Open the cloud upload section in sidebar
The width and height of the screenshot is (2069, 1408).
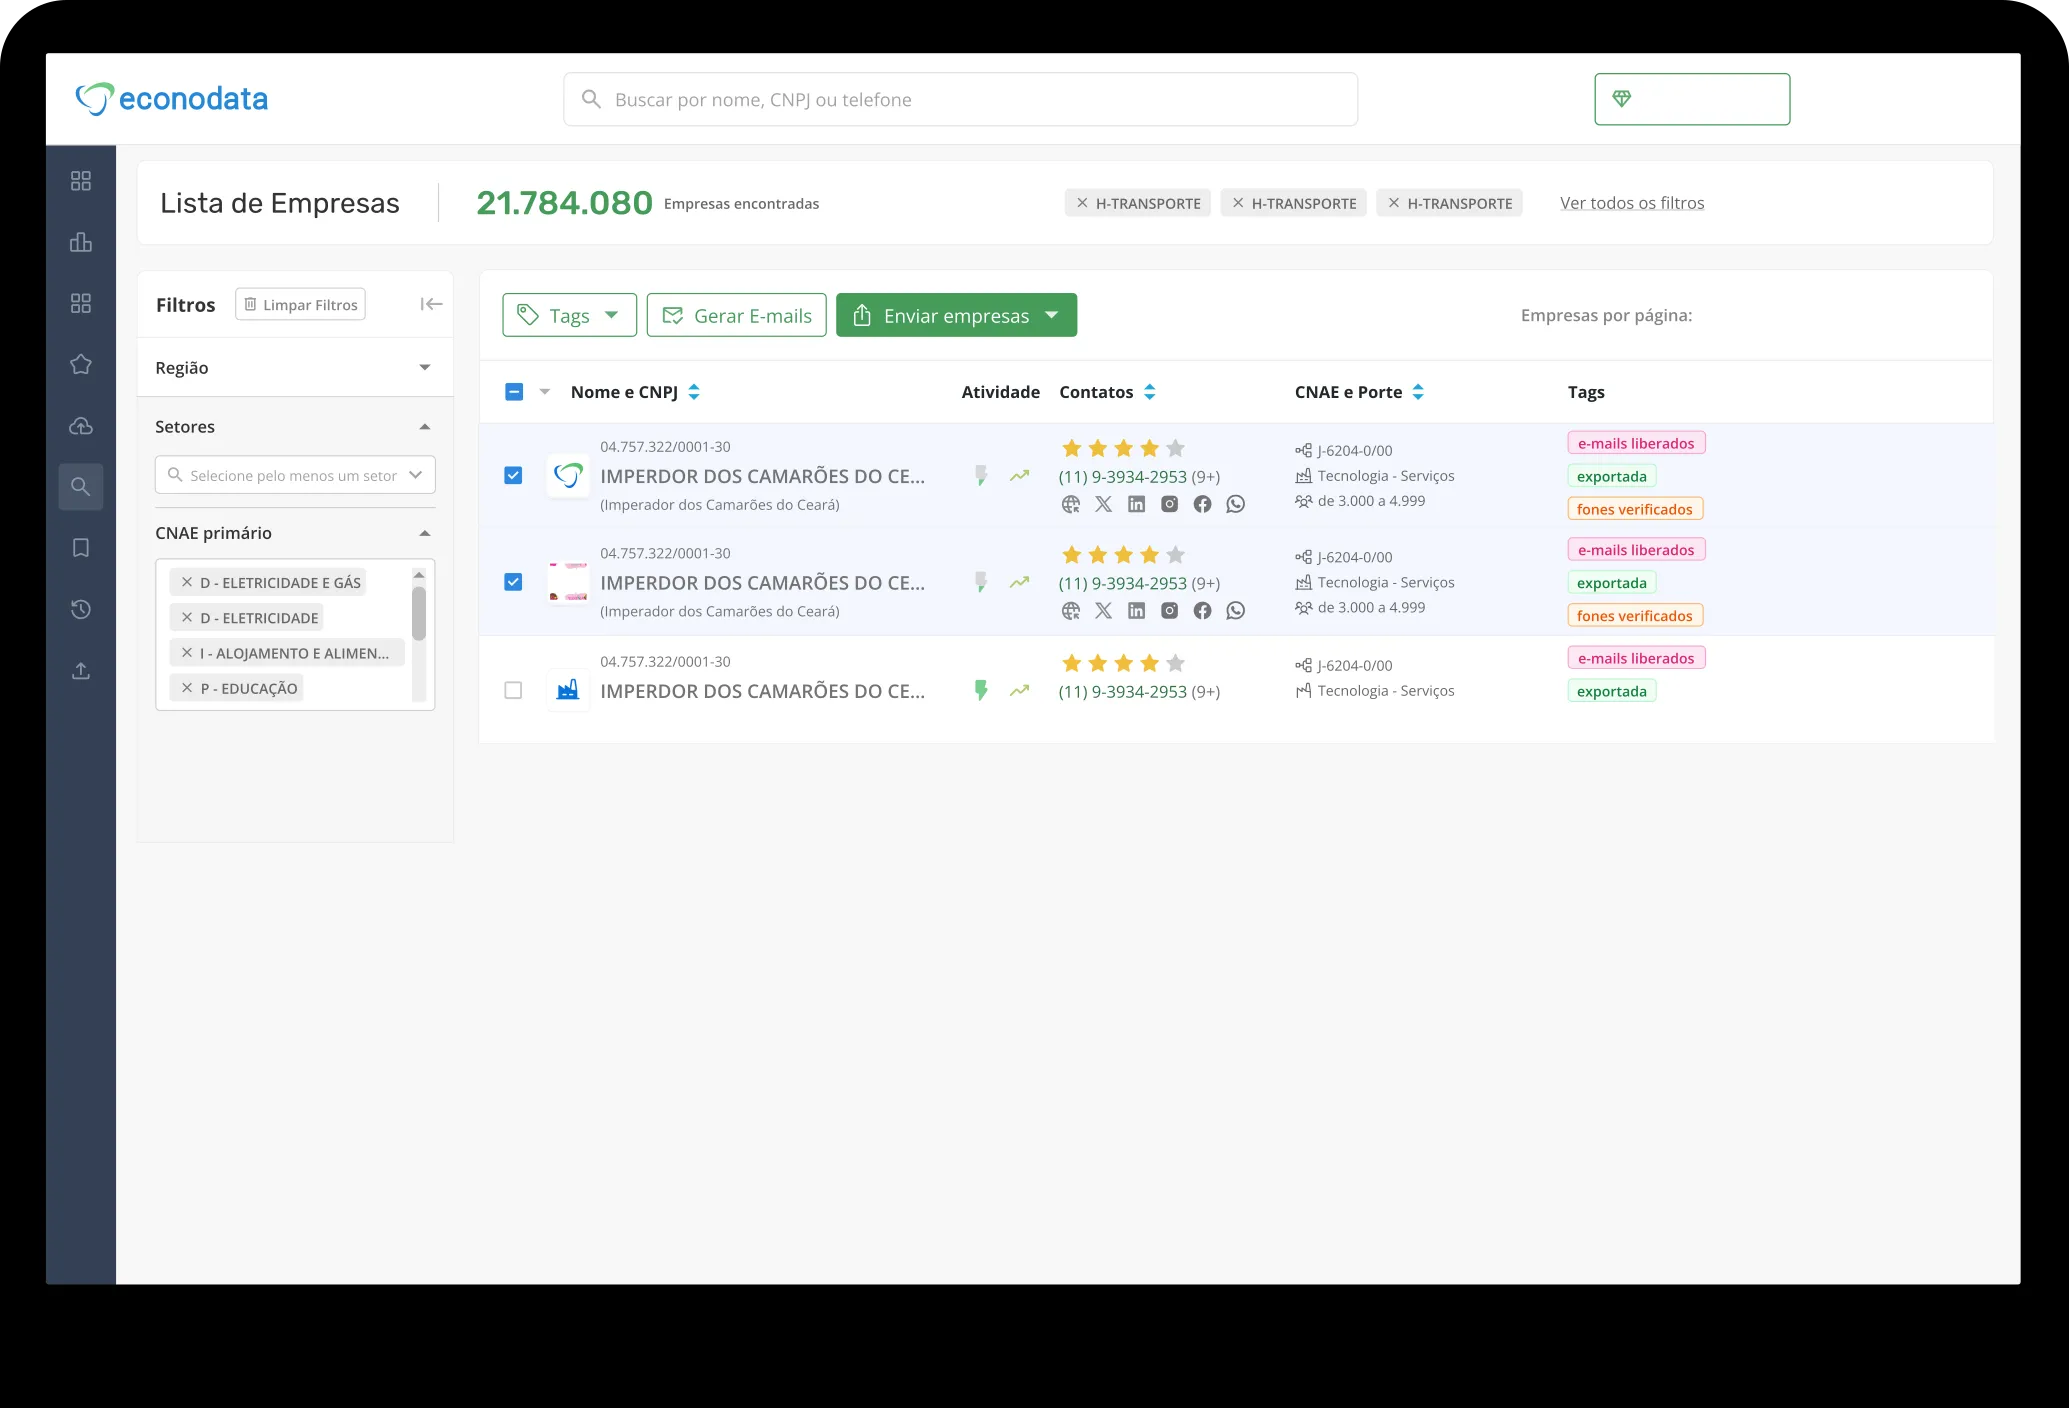pyautogui.click(x=81, y=425)
